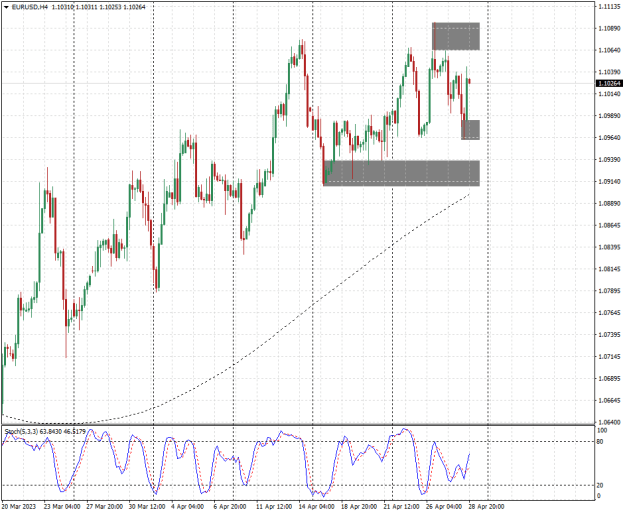Viewport: 625px width, 514px height.
Task: Click the 30 Mar 12:00 time label
Action: click(x=147, y=507)
